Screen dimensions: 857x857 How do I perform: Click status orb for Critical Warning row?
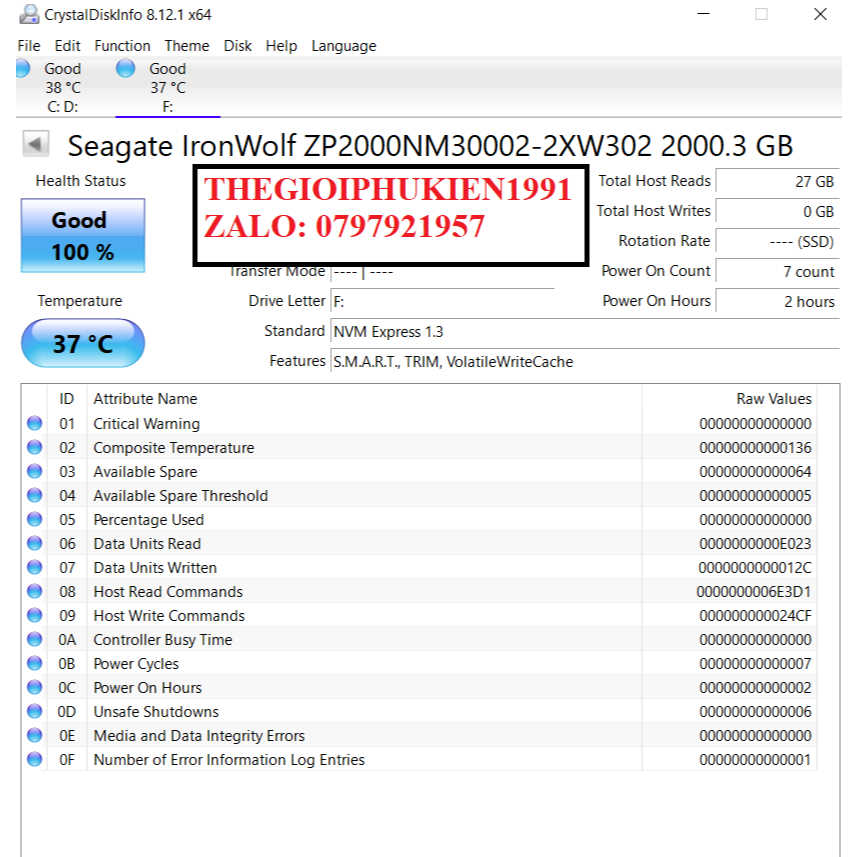(x=35, y=424)
